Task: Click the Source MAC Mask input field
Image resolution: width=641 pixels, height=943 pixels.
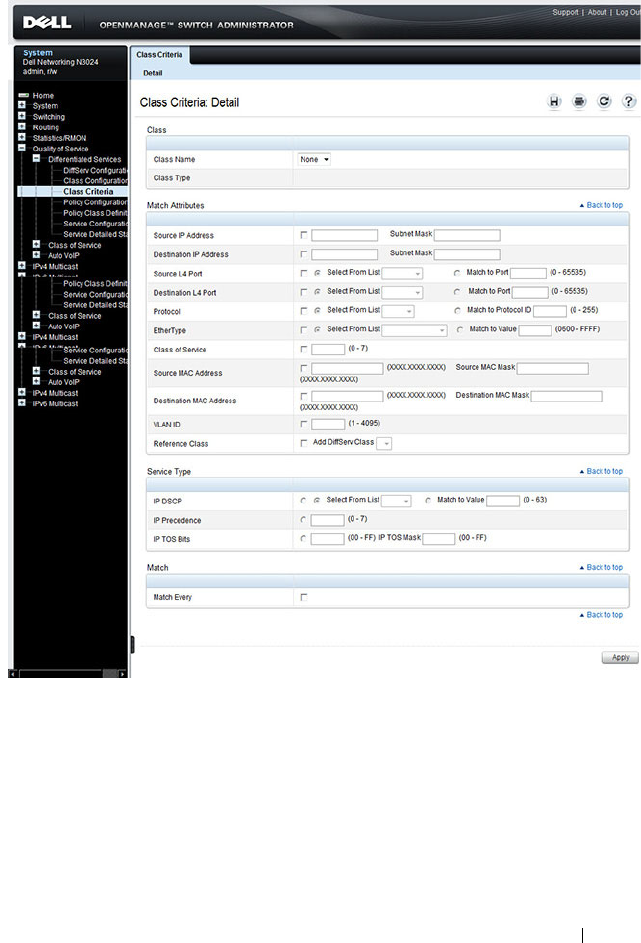Action: tap(553, 369)
